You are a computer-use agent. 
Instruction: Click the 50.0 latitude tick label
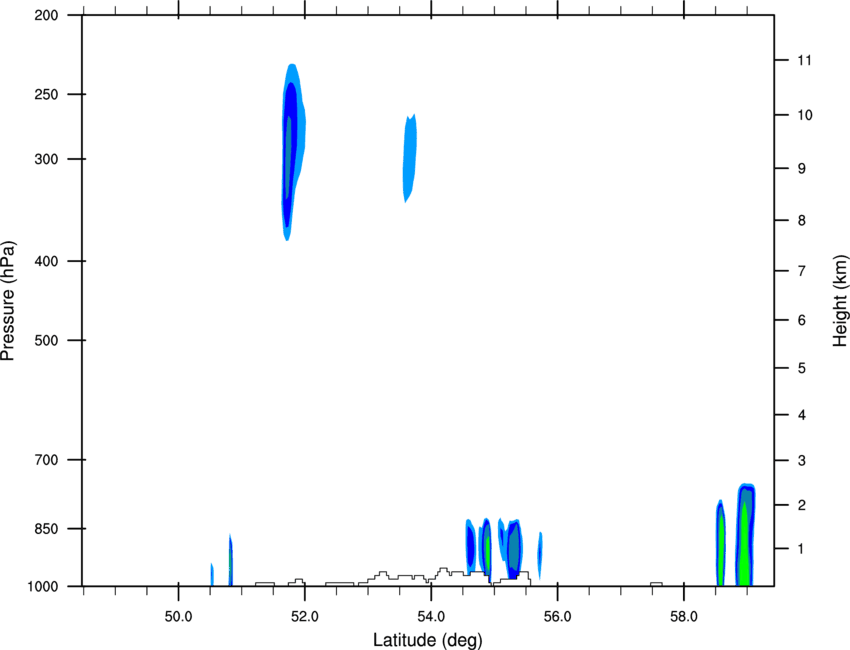click(178, 617)
